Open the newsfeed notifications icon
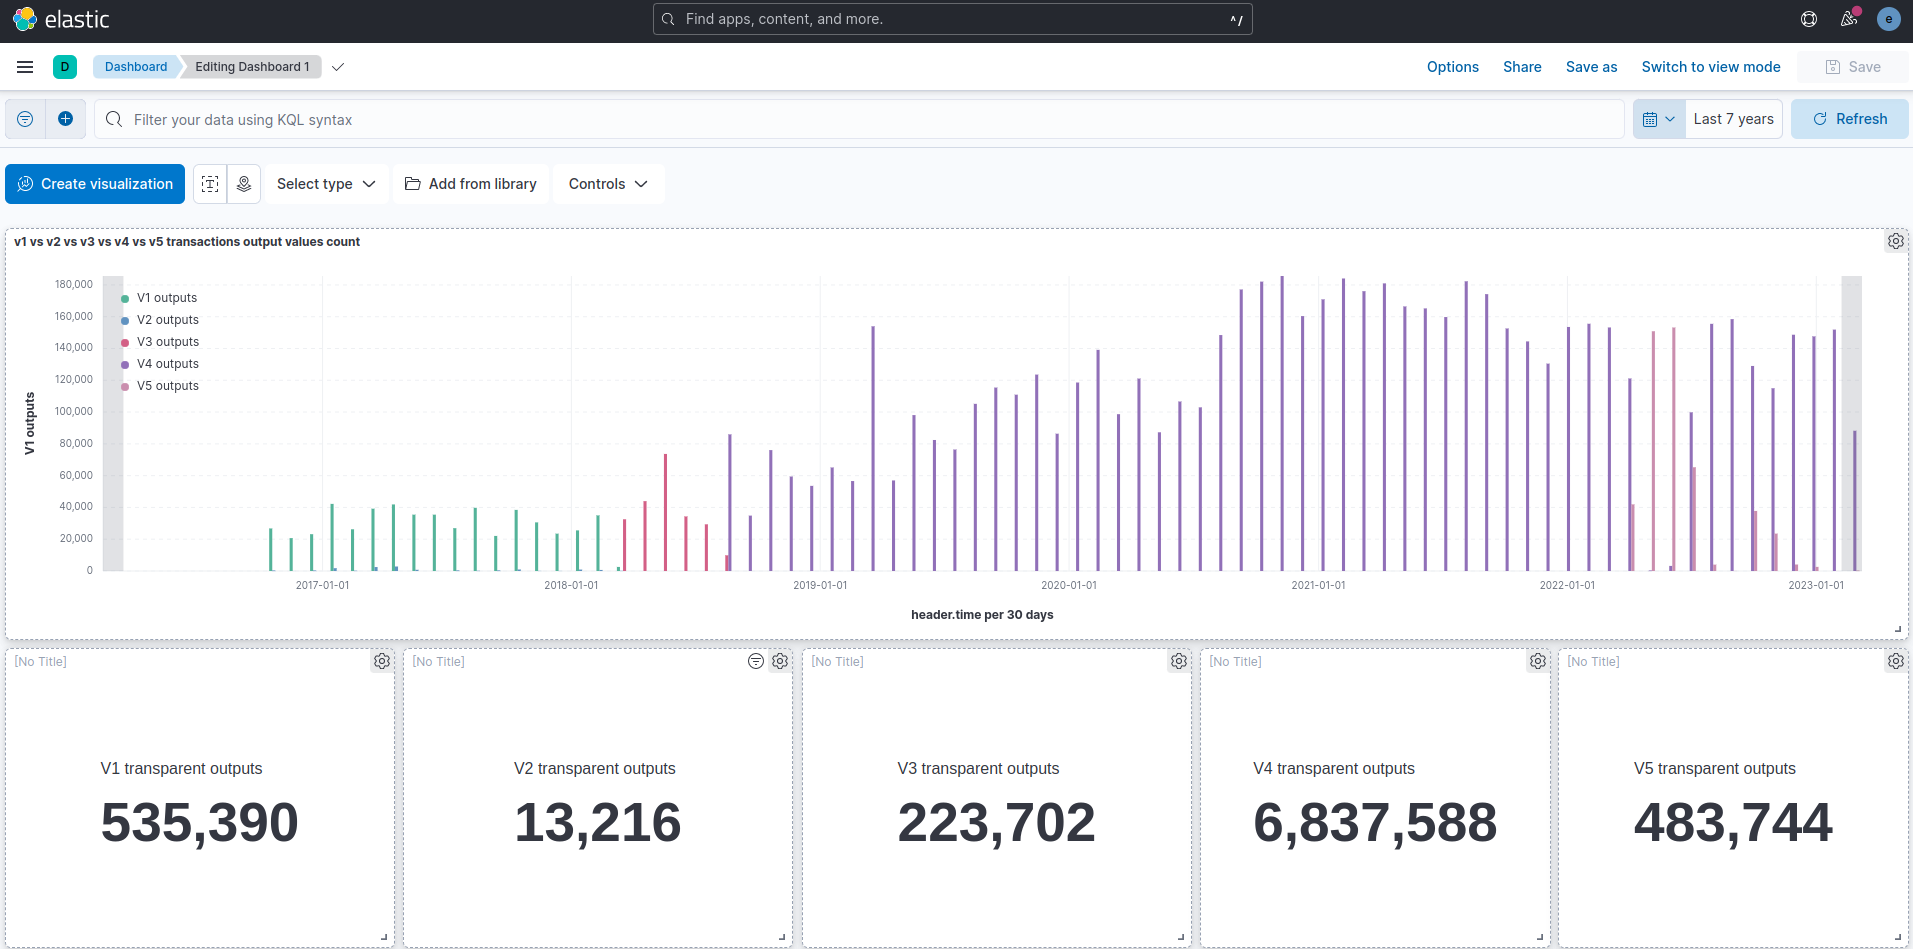 coord(1848,19)
